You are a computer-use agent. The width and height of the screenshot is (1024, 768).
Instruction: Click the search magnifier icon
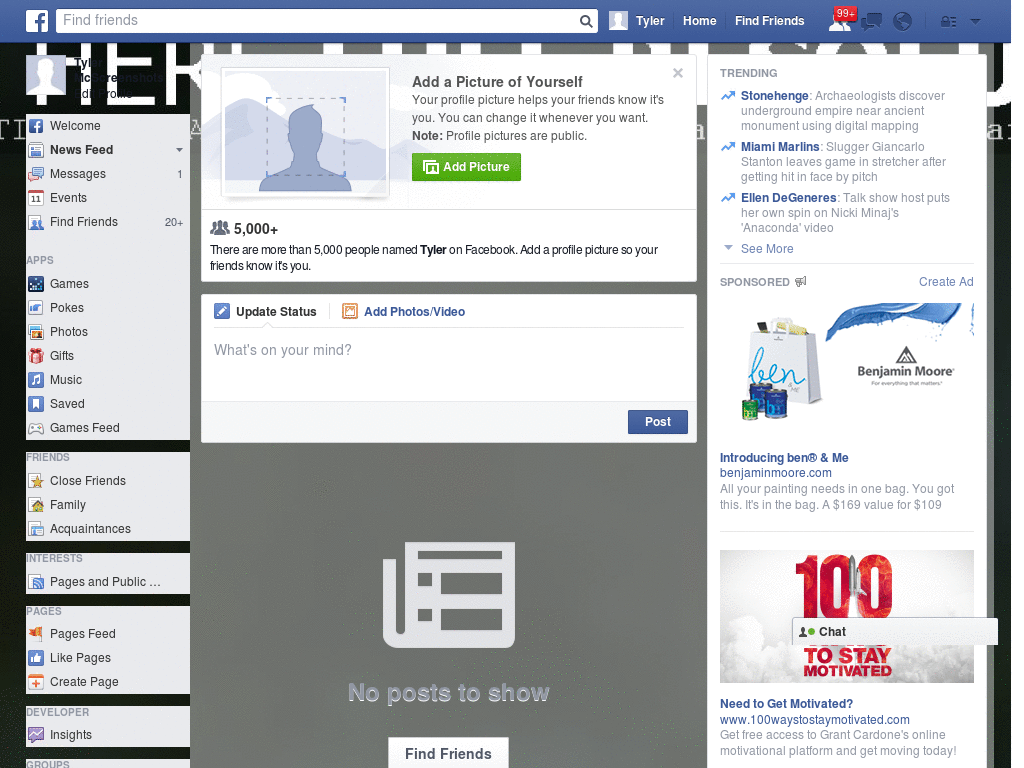586,22
